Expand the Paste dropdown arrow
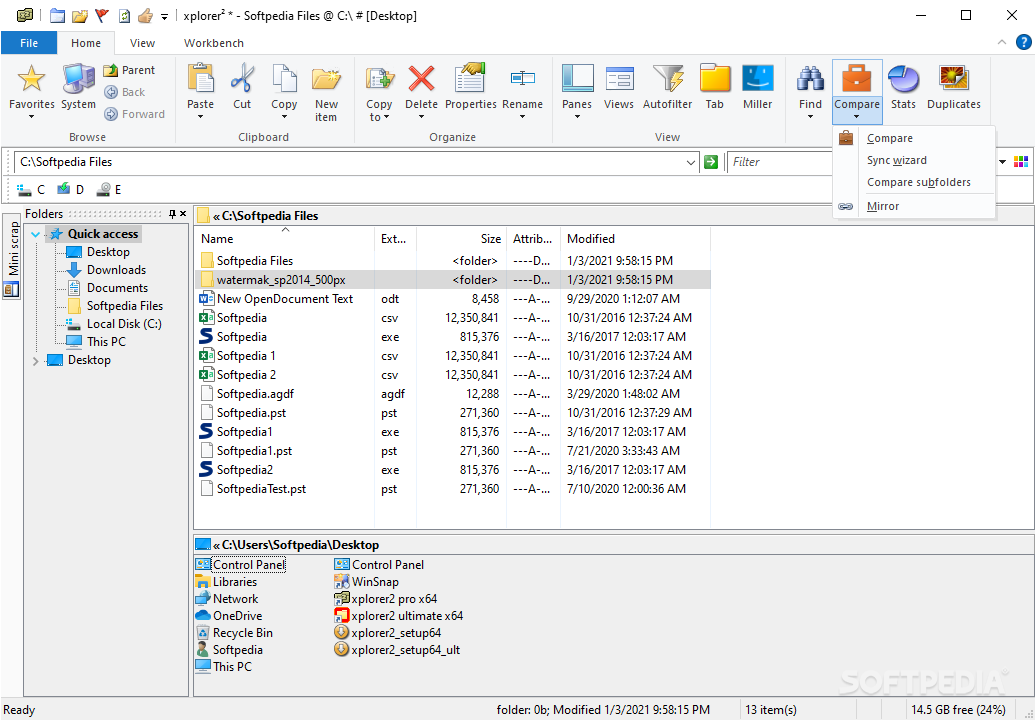This screenshot has width=1036, height=721. (x=200, y=118)
